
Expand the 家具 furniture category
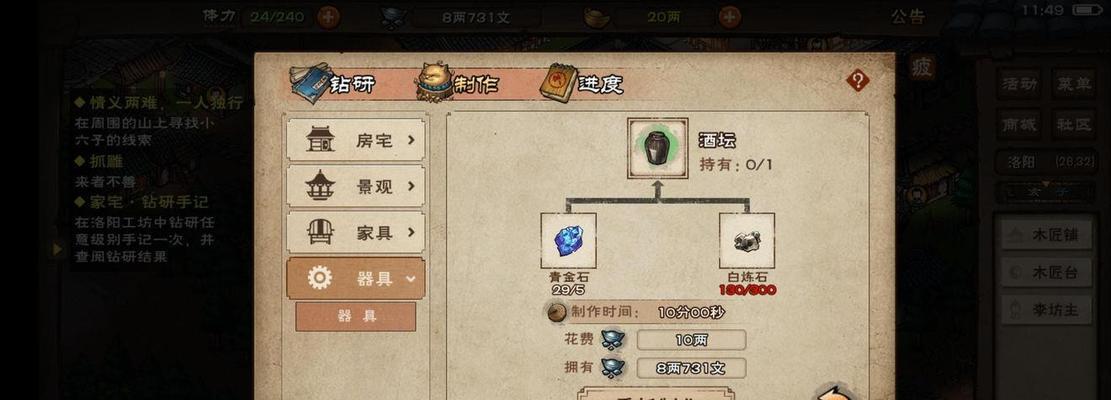point(356,232)
